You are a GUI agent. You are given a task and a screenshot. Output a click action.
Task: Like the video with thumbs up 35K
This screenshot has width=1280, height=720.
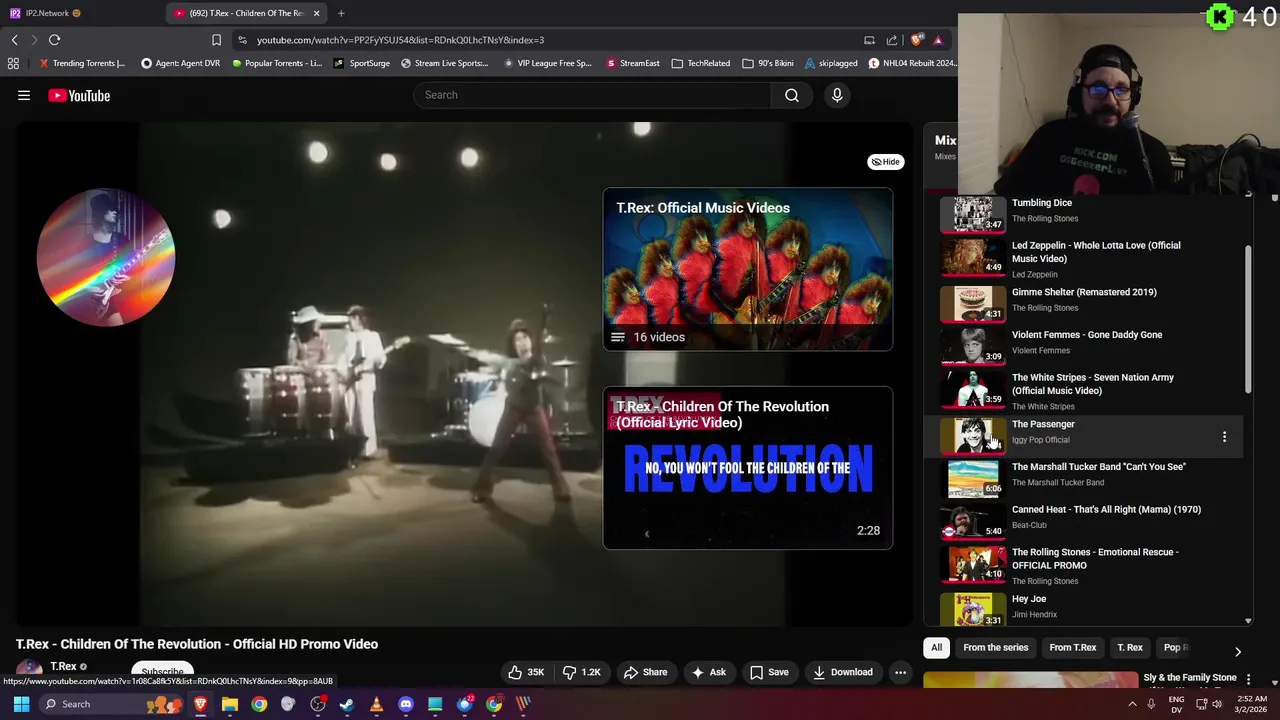(527, 672)
